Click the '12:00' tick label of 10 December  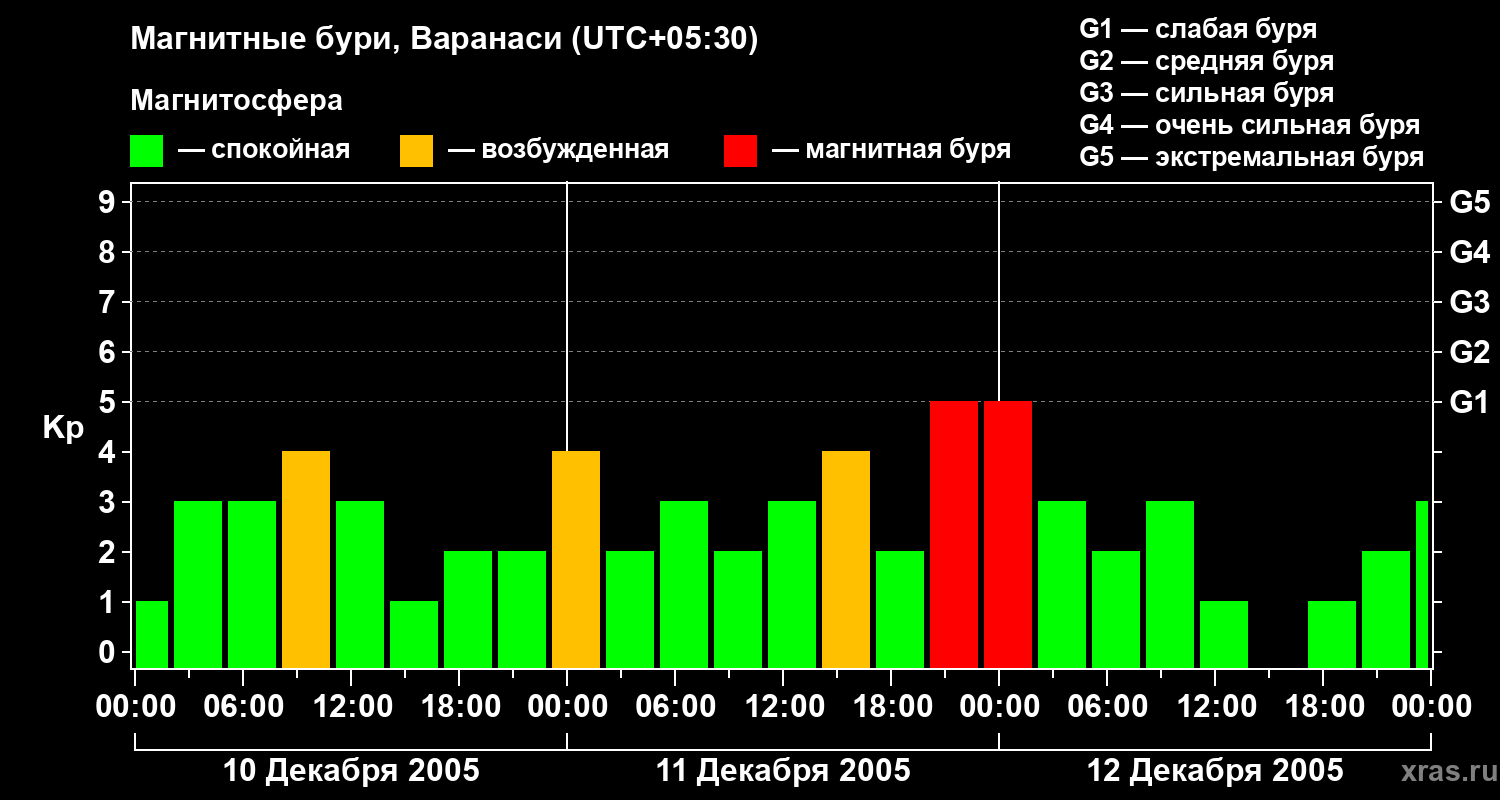352,707
